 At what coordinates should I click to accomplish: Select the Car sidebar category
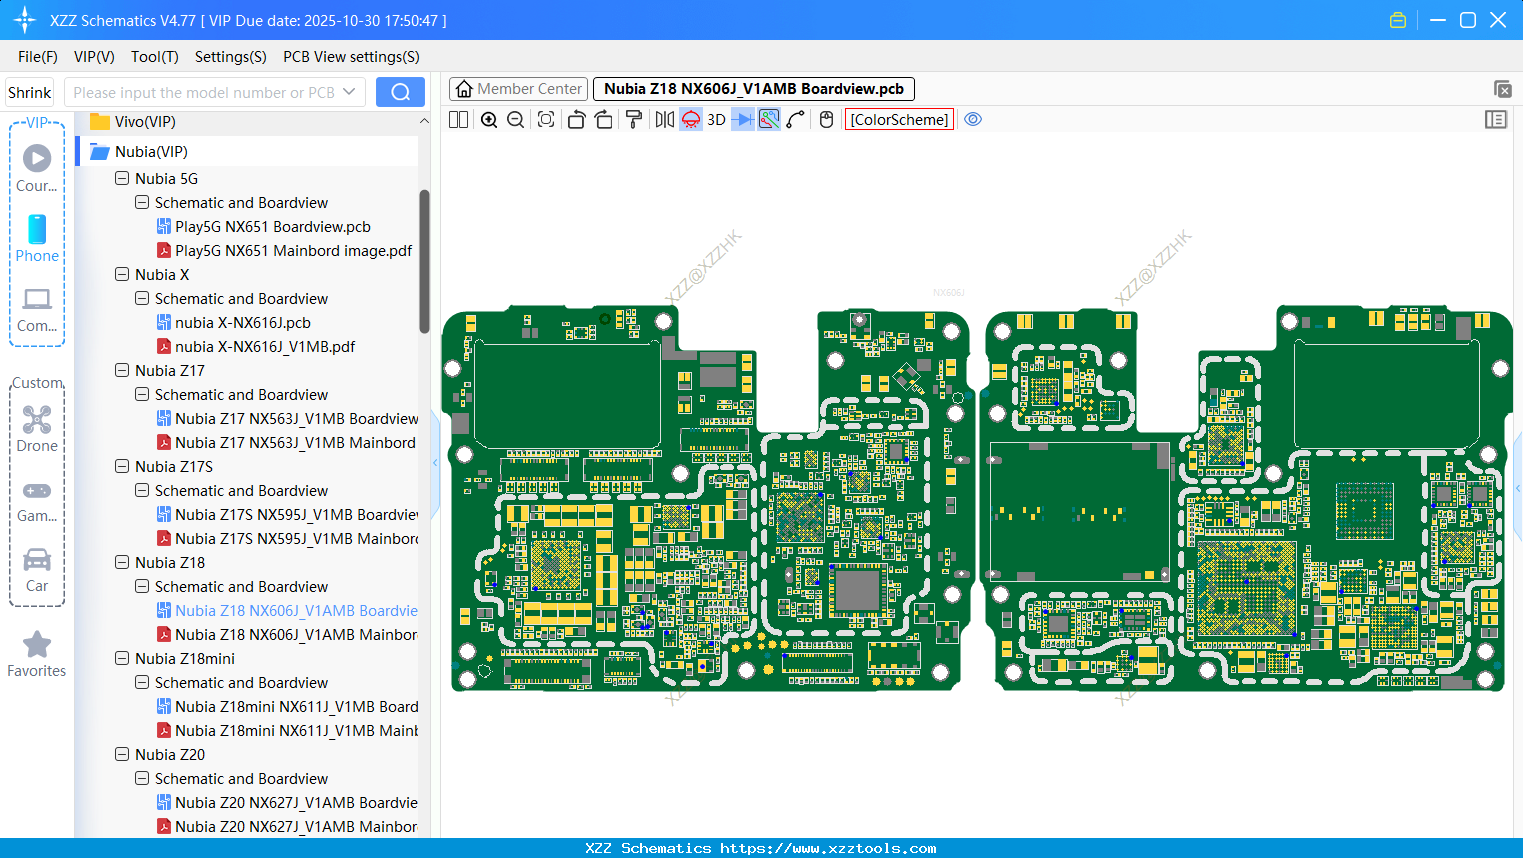pyautogui.click(x=37, y=569)
